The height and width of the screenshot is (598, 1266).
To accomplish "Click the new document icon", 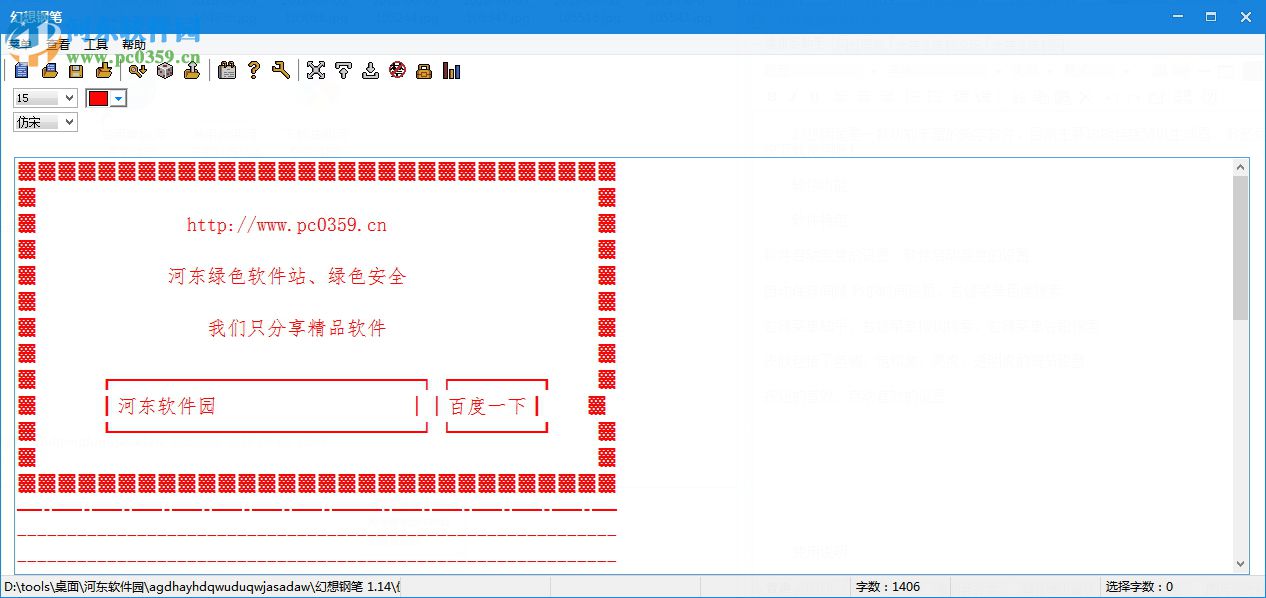I will pyautogui.click(x=22, y=70).
